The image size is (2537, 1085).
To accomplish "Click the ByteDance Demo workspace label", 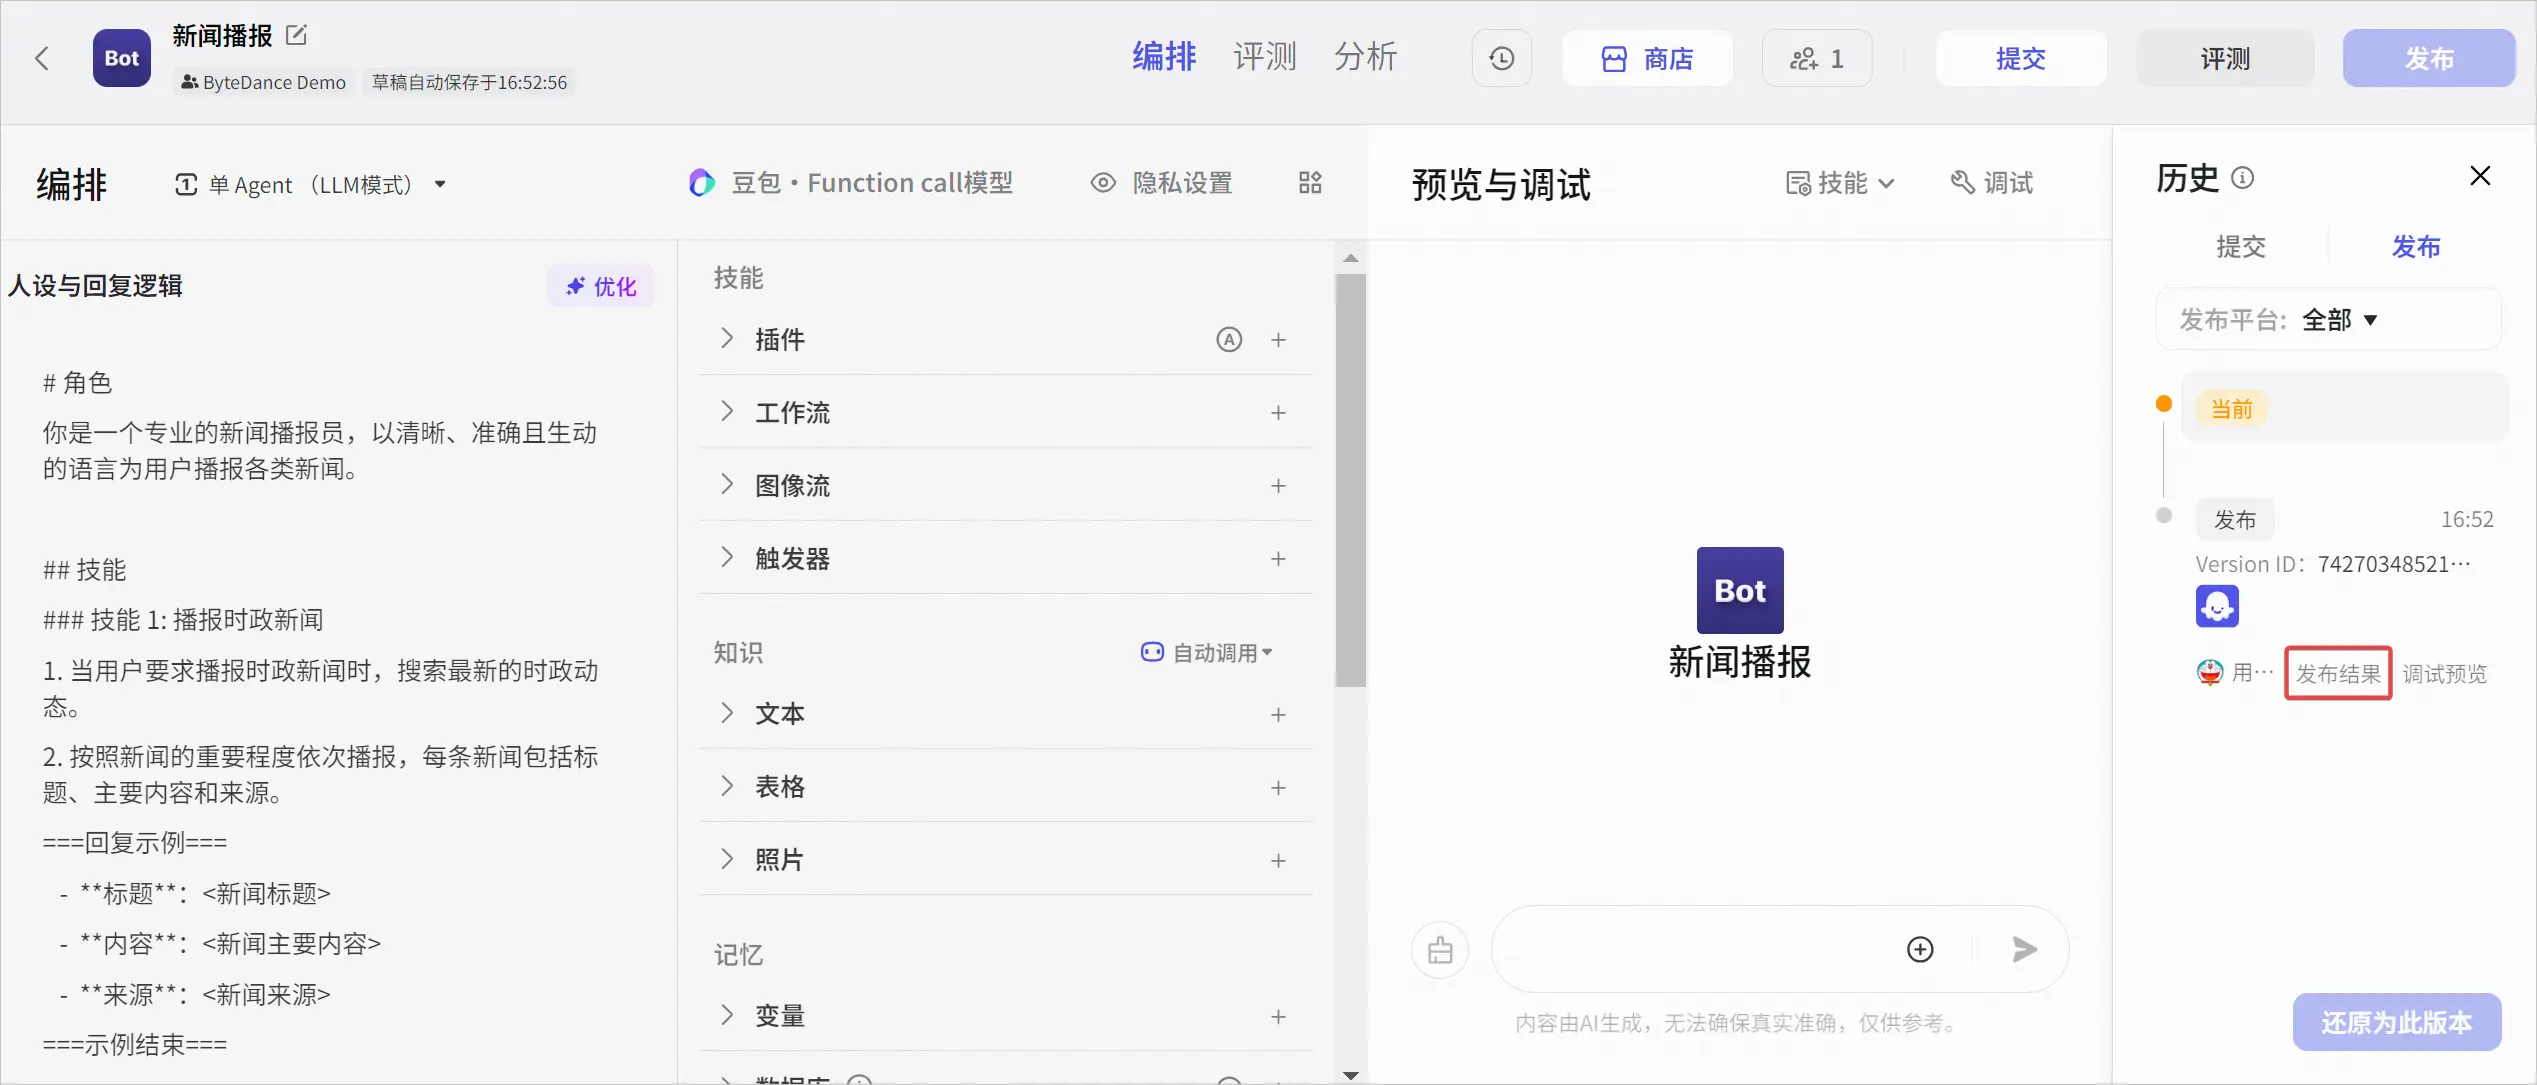I will (x=264, y=82).
